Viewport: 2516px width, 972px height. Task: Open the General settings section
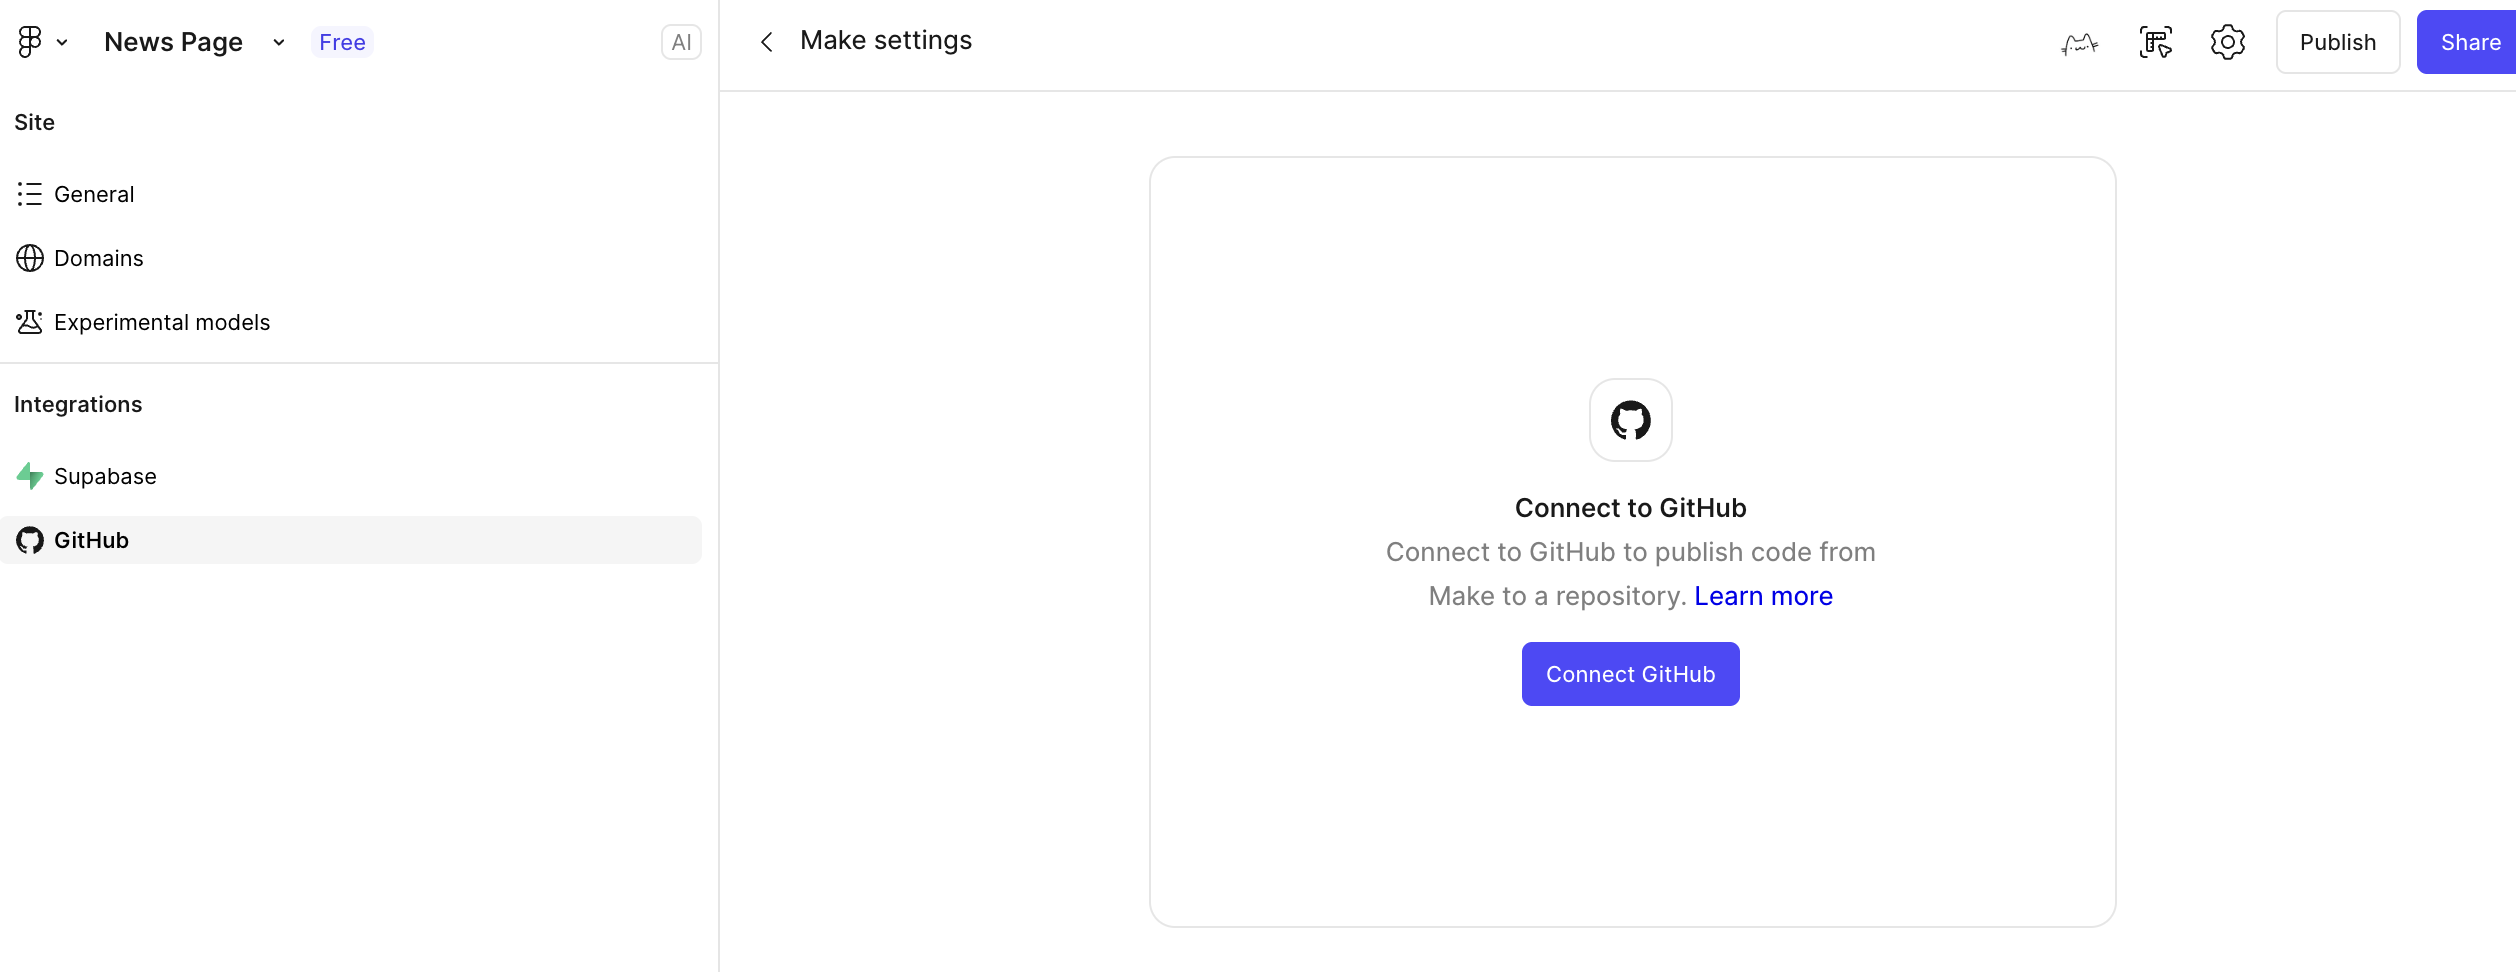click(x=94, y=194)
